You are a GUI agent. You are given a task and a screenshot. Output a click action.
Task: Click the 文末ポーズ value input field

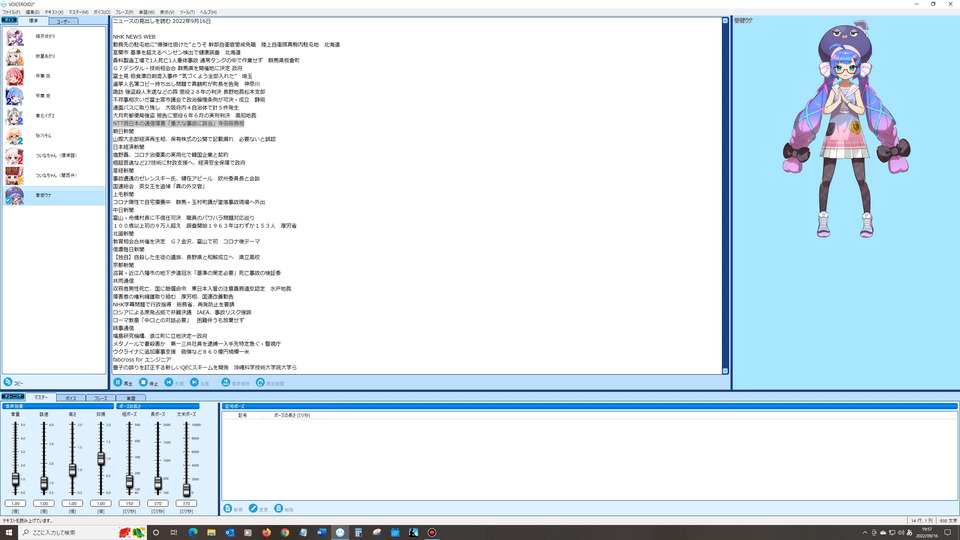pos(186,503)
